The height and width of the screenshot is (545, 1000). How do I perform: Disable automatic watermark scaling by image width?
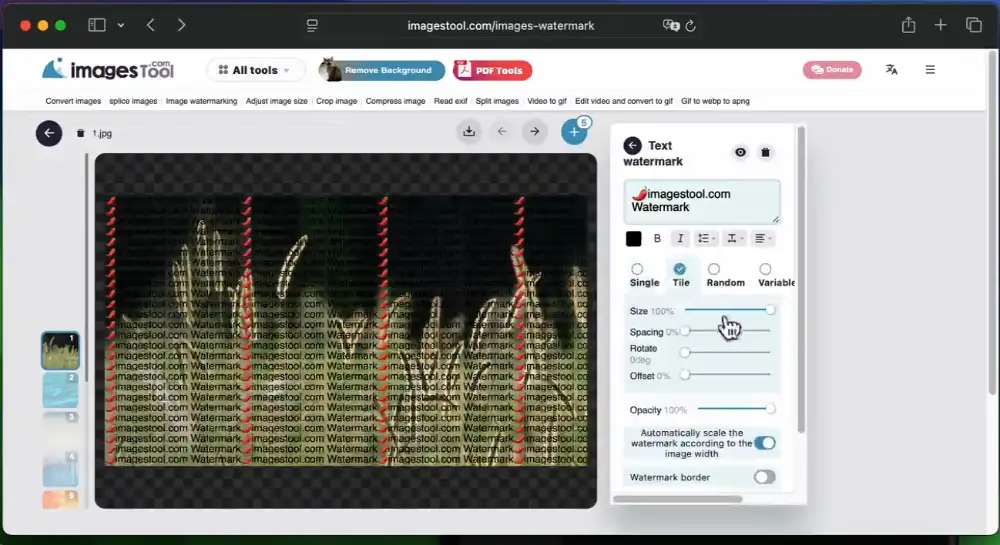pyautogui.click(x=764, y=443)
